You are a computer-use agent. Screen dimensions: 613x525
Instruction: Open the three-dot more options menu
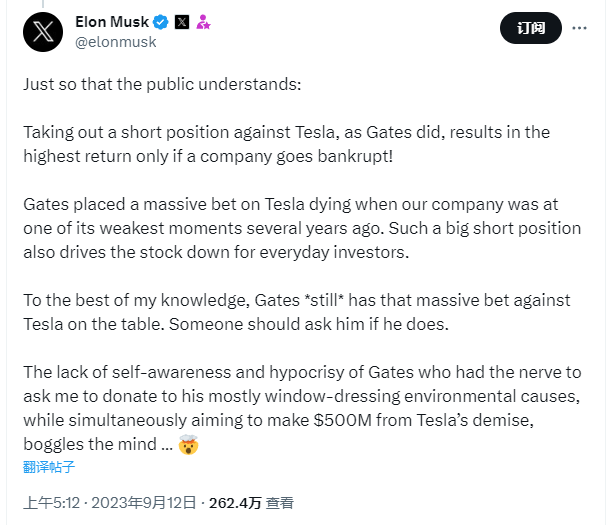point(579,28)
